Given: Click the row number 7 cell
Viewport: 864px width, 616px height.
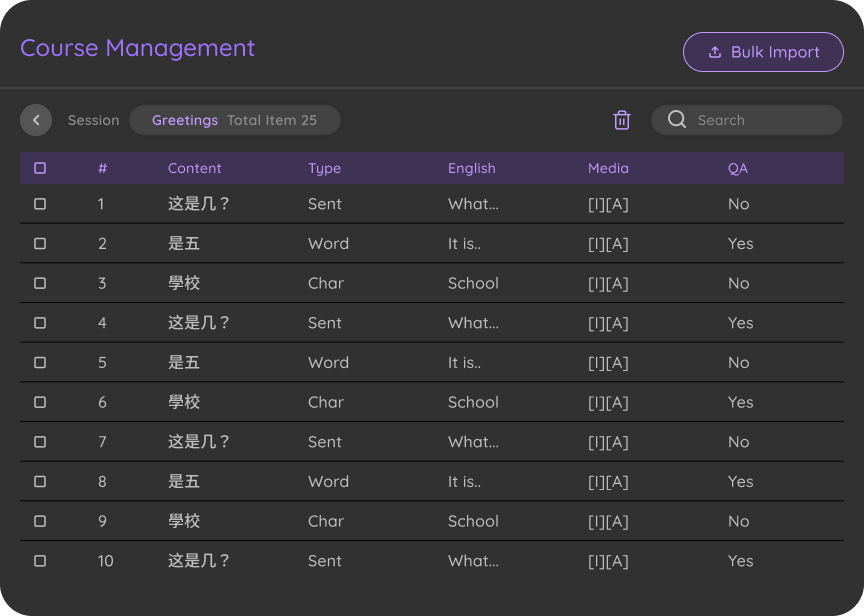Looking at the screenshot, I should (x=102, y=442).
